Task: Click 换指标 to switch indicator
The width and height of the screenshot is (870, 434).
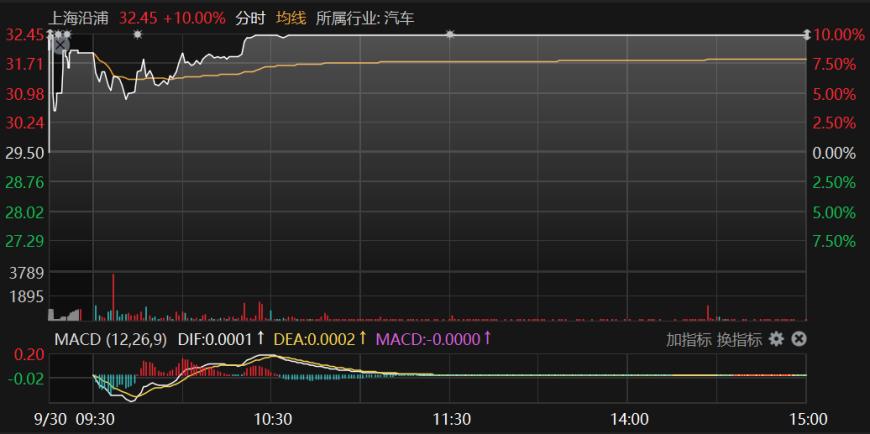Action: click(x=739, y=339)
